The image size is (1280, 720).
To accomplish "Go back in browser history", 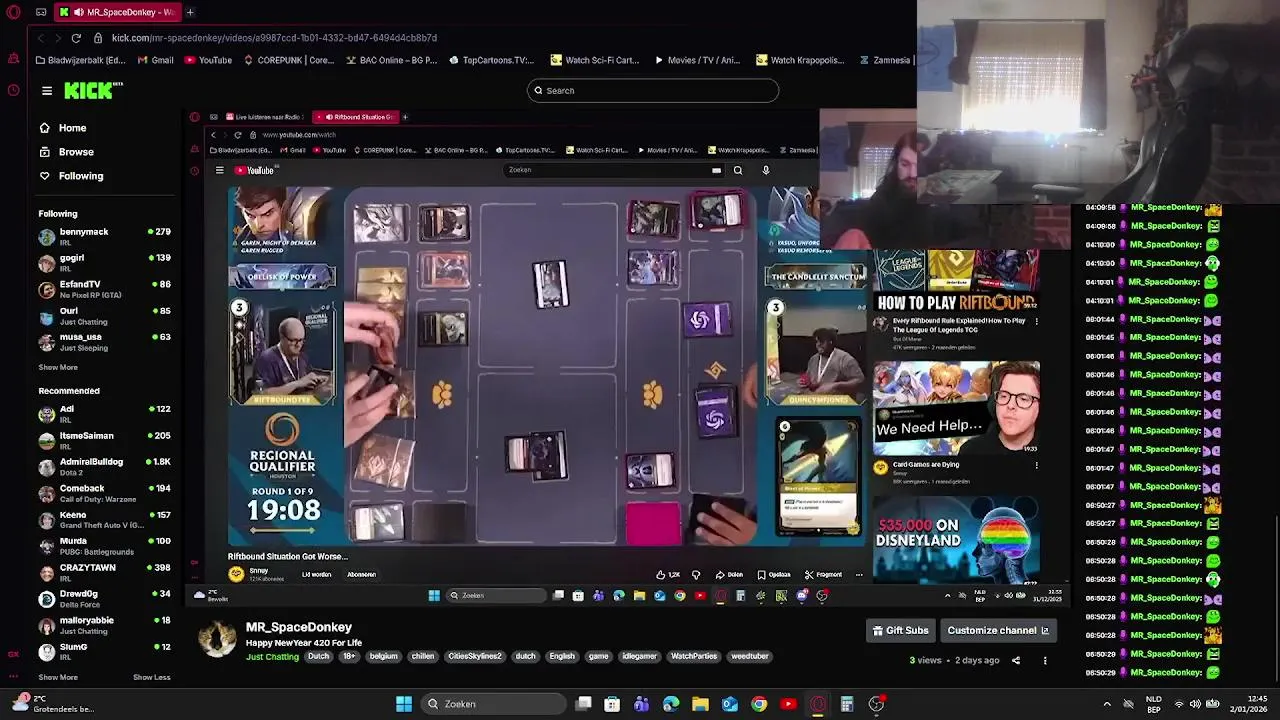I will point(40,38).
